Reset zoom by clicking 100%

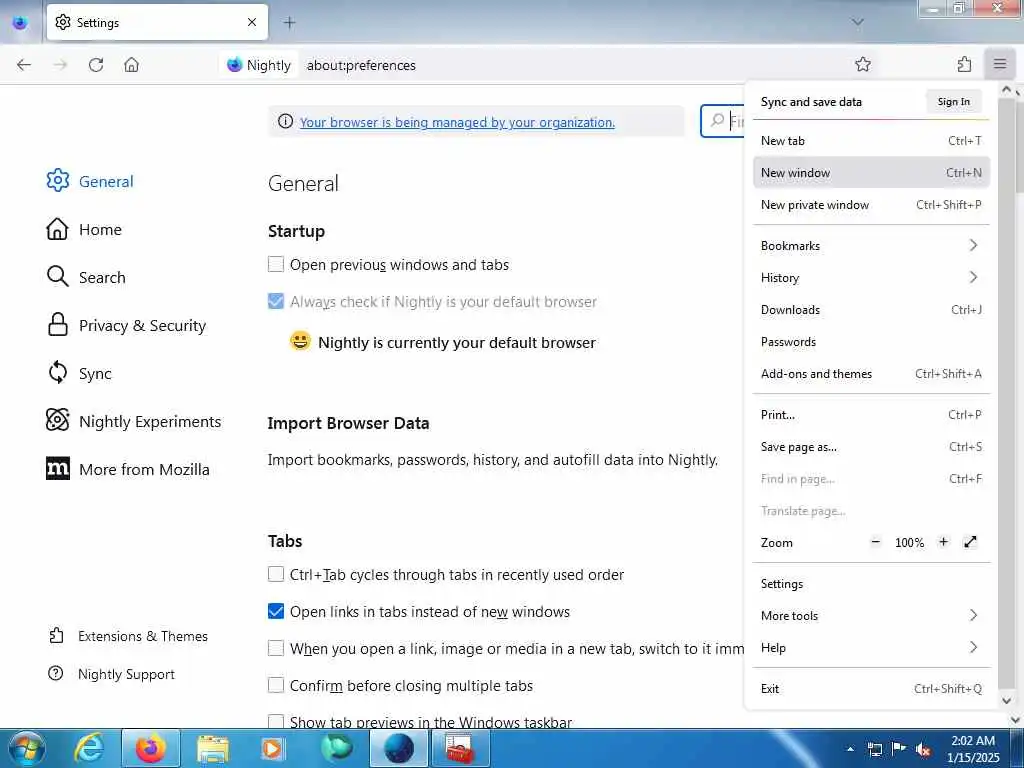909,543
